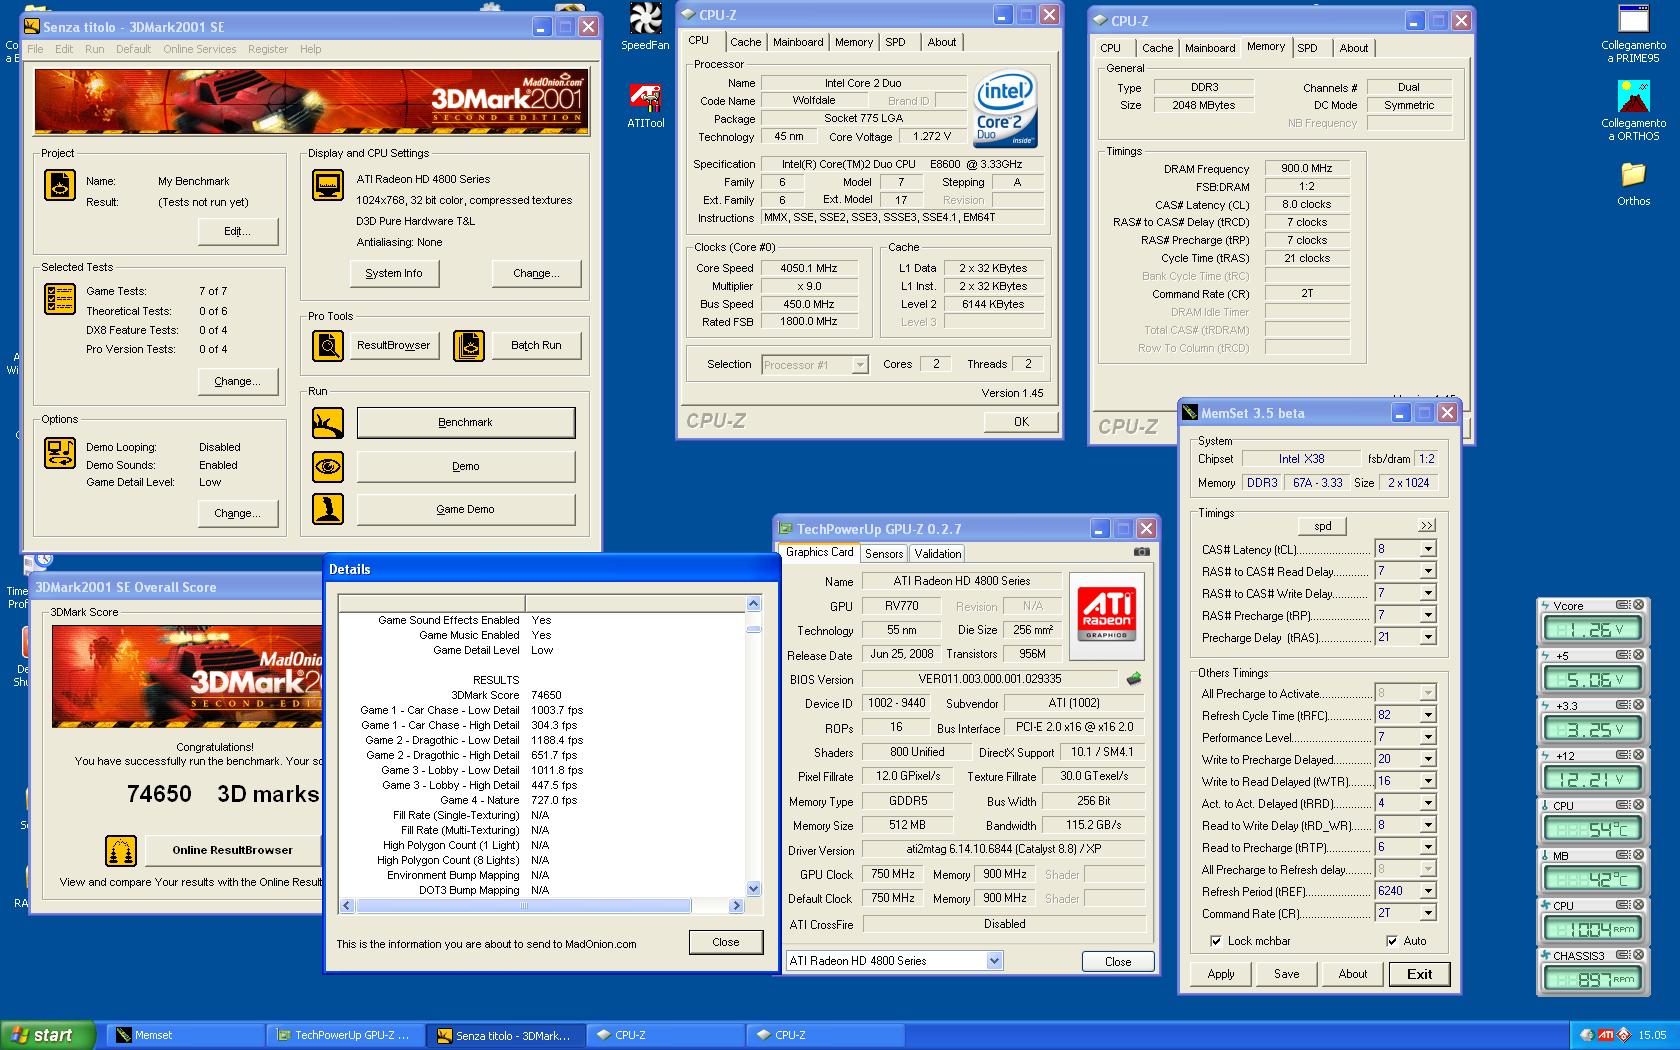The width and height of the screenshot is (1680, 1050).
Task: Click the joystick icon beside Game Demo
Action: pos(328,509)
